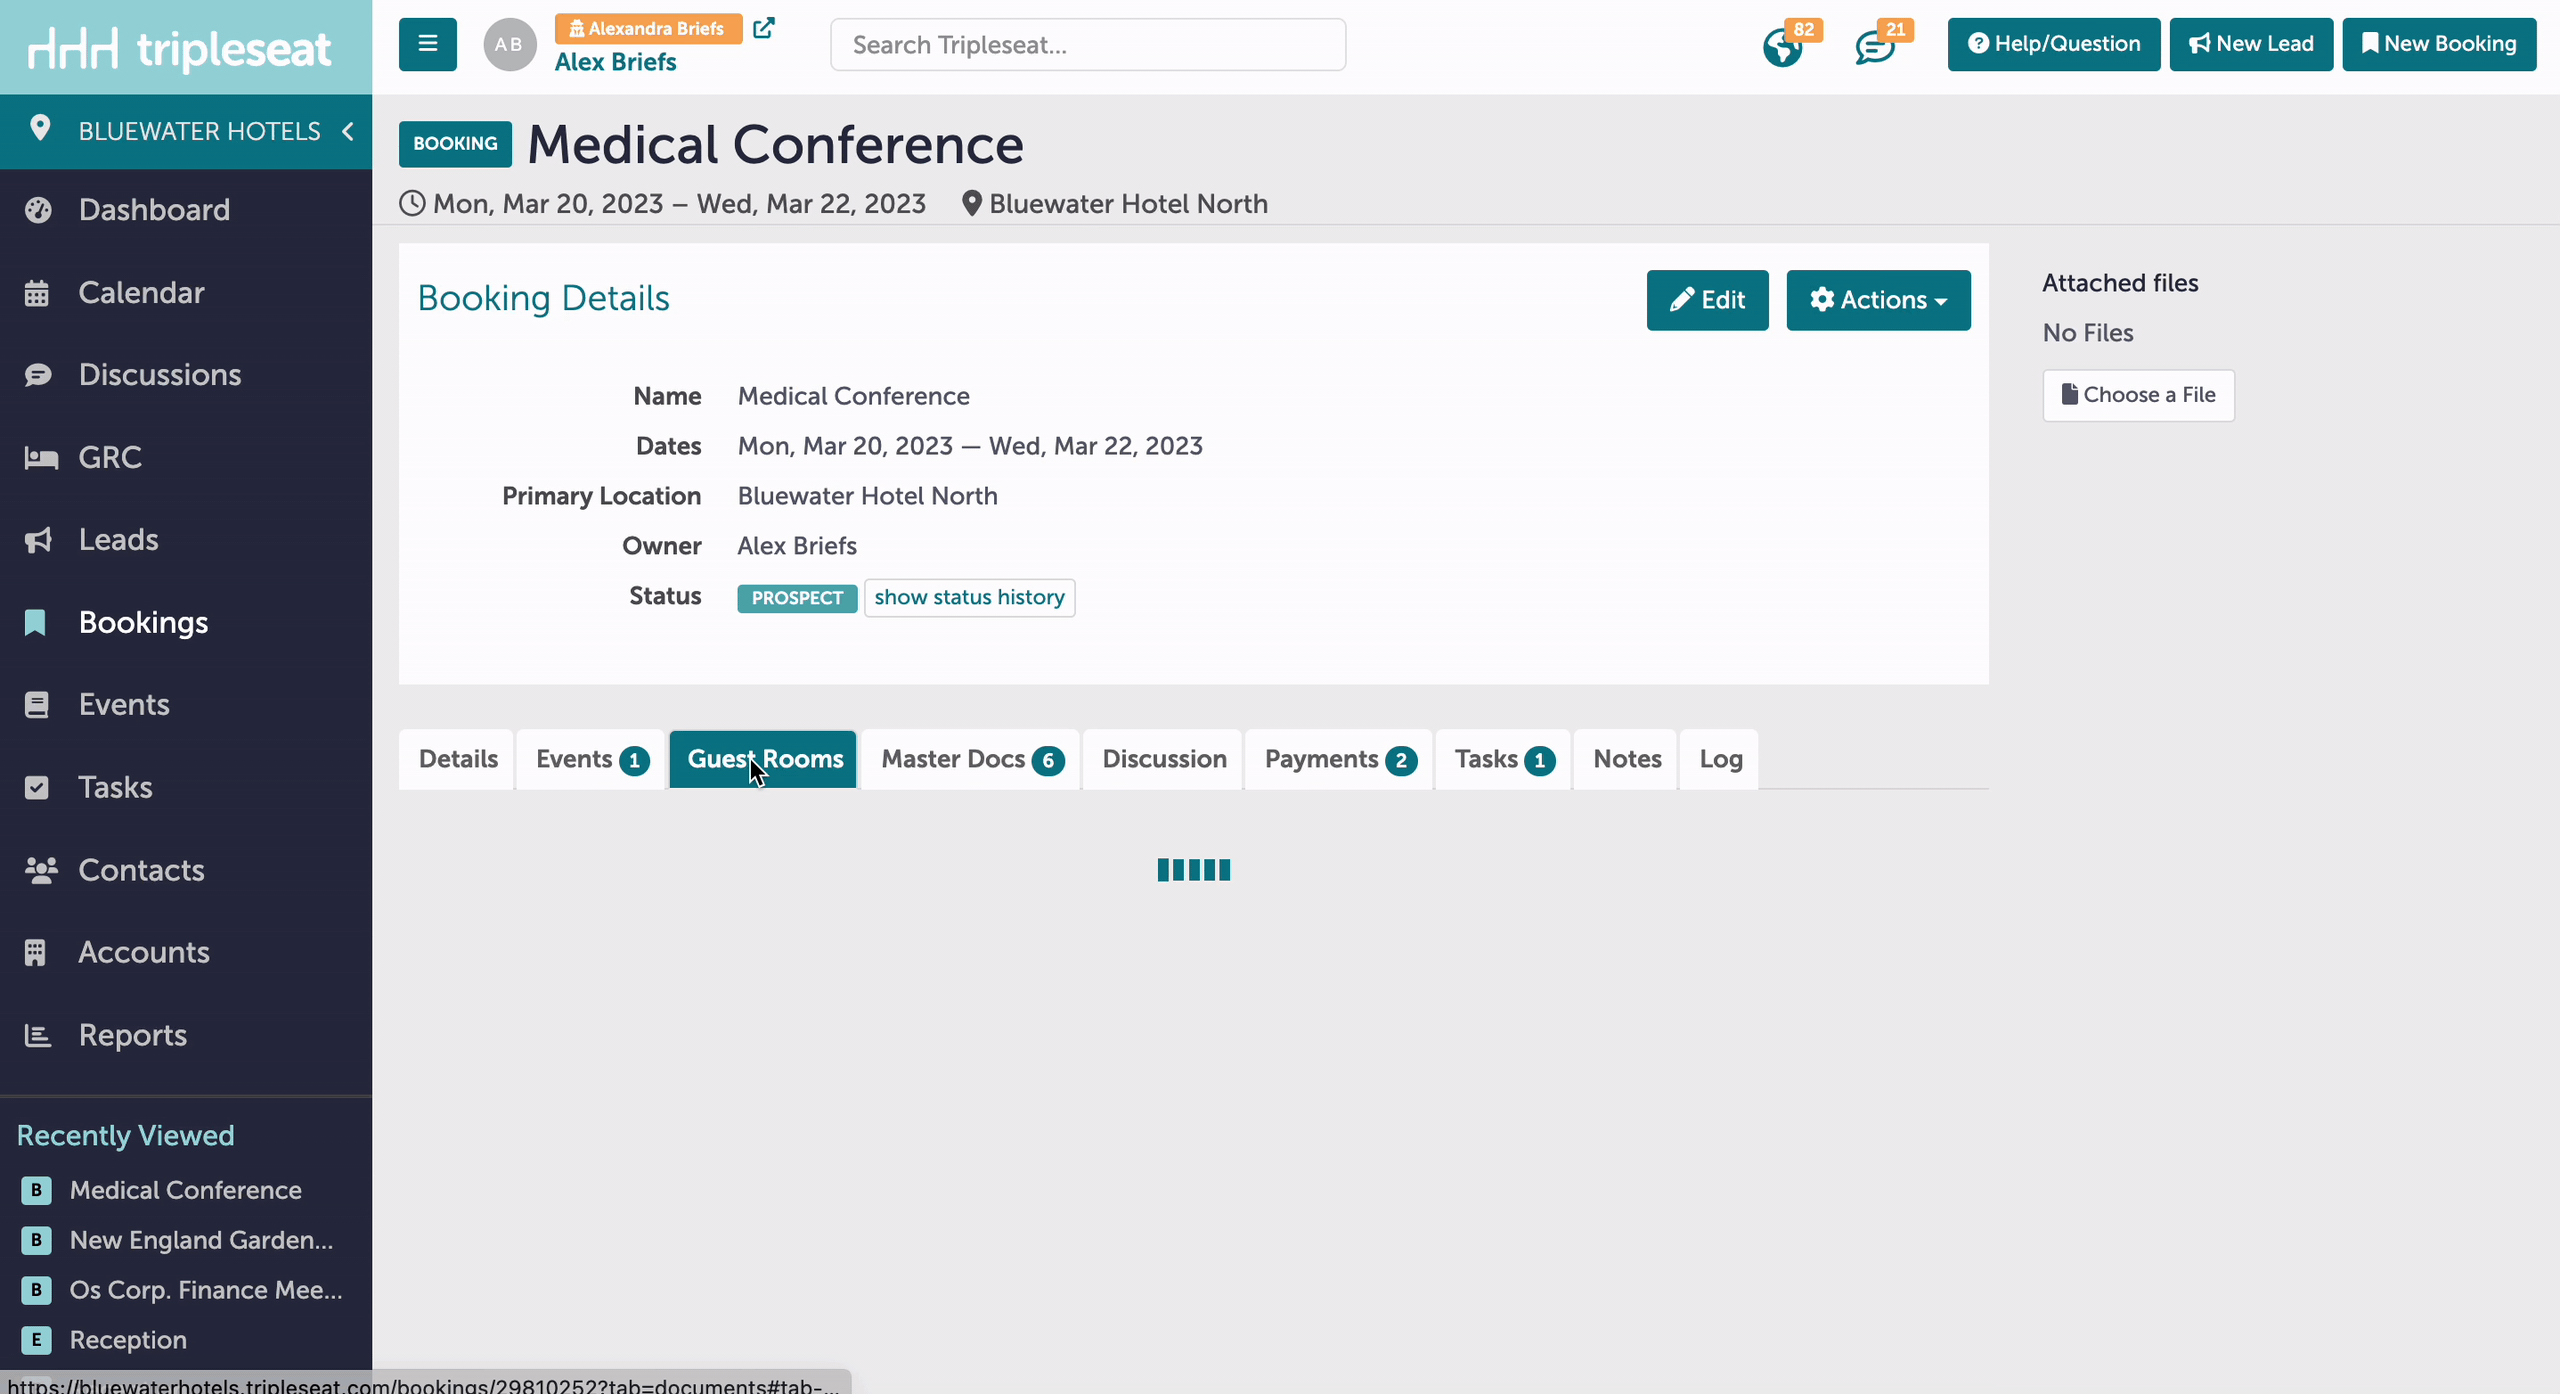Click Choose a File button

click(x=2138, y=395)
